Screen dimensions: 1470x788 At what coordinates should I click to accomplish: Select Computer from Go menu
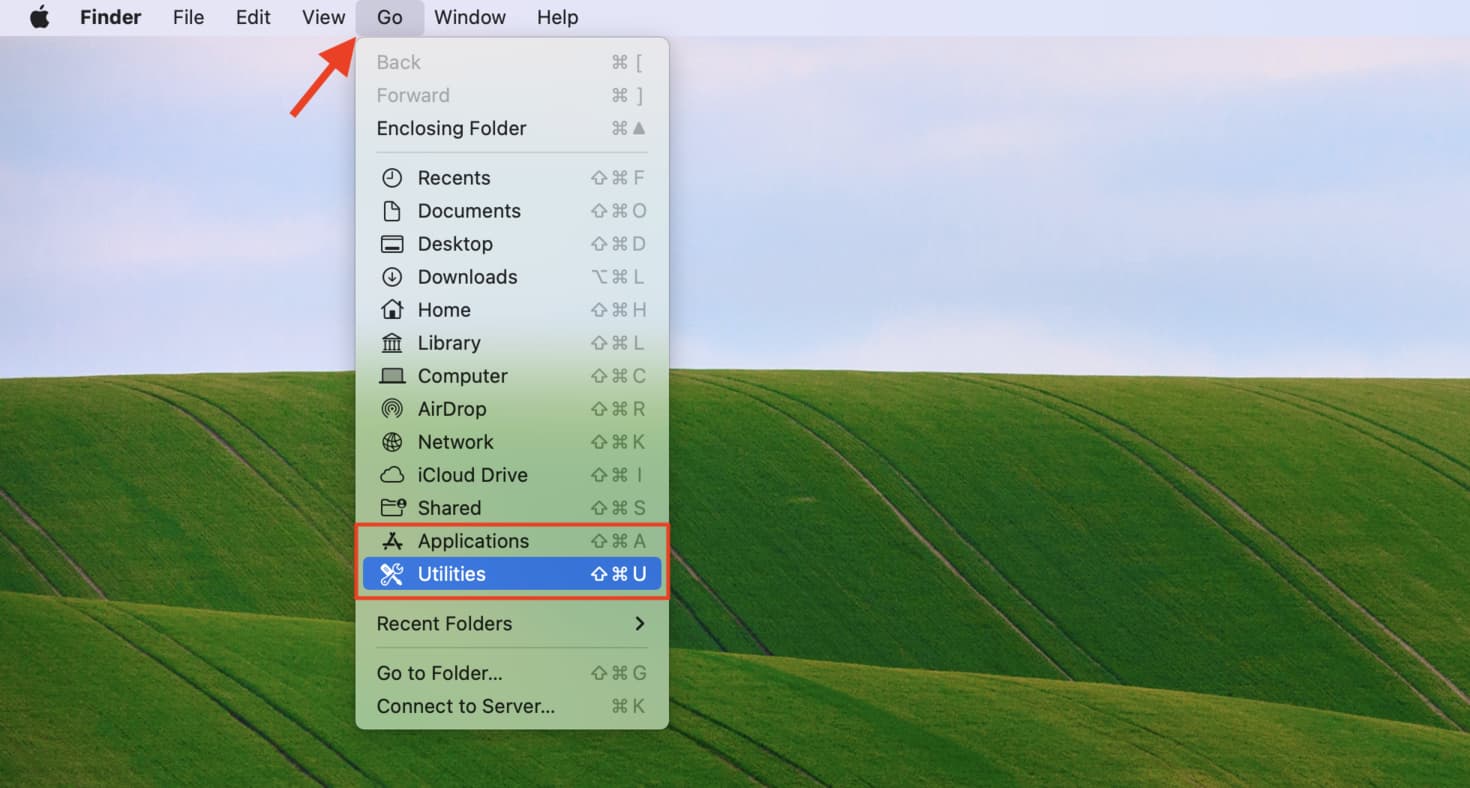[x=512, y=376]
